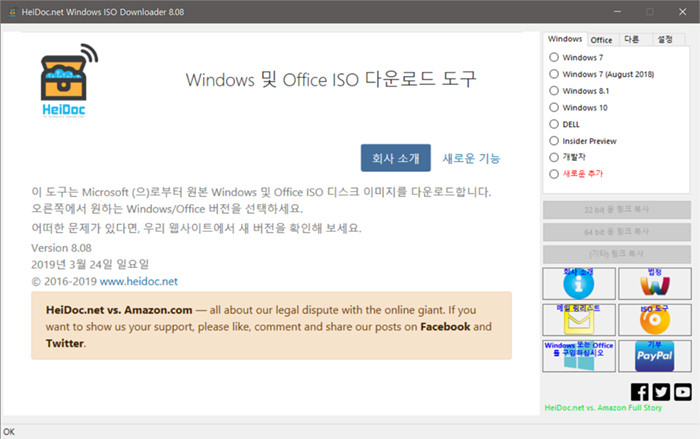Click the 64 bit link copy button
Image resolution: width=700 pixels, height=439 pixels.
617,232
